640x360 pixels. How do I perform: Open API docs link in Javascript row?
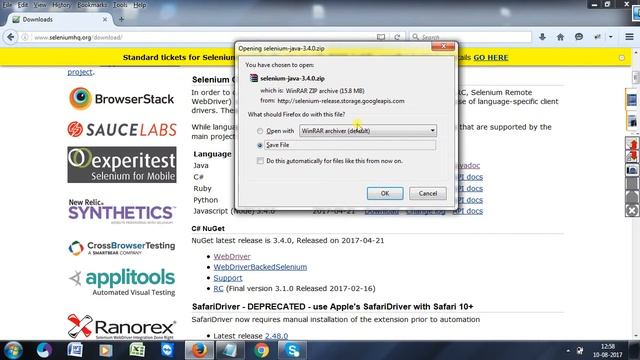point(468,211)
